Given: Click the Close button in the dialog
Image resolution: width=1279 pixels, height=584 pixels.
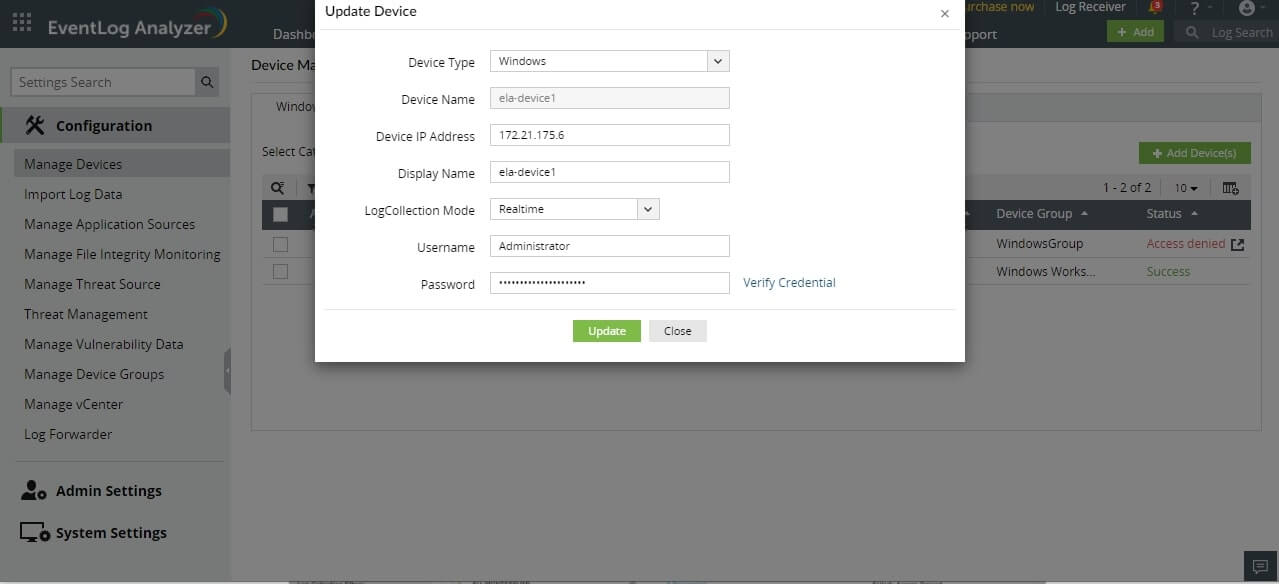Looking at the screenshot, I should (678, 331).
